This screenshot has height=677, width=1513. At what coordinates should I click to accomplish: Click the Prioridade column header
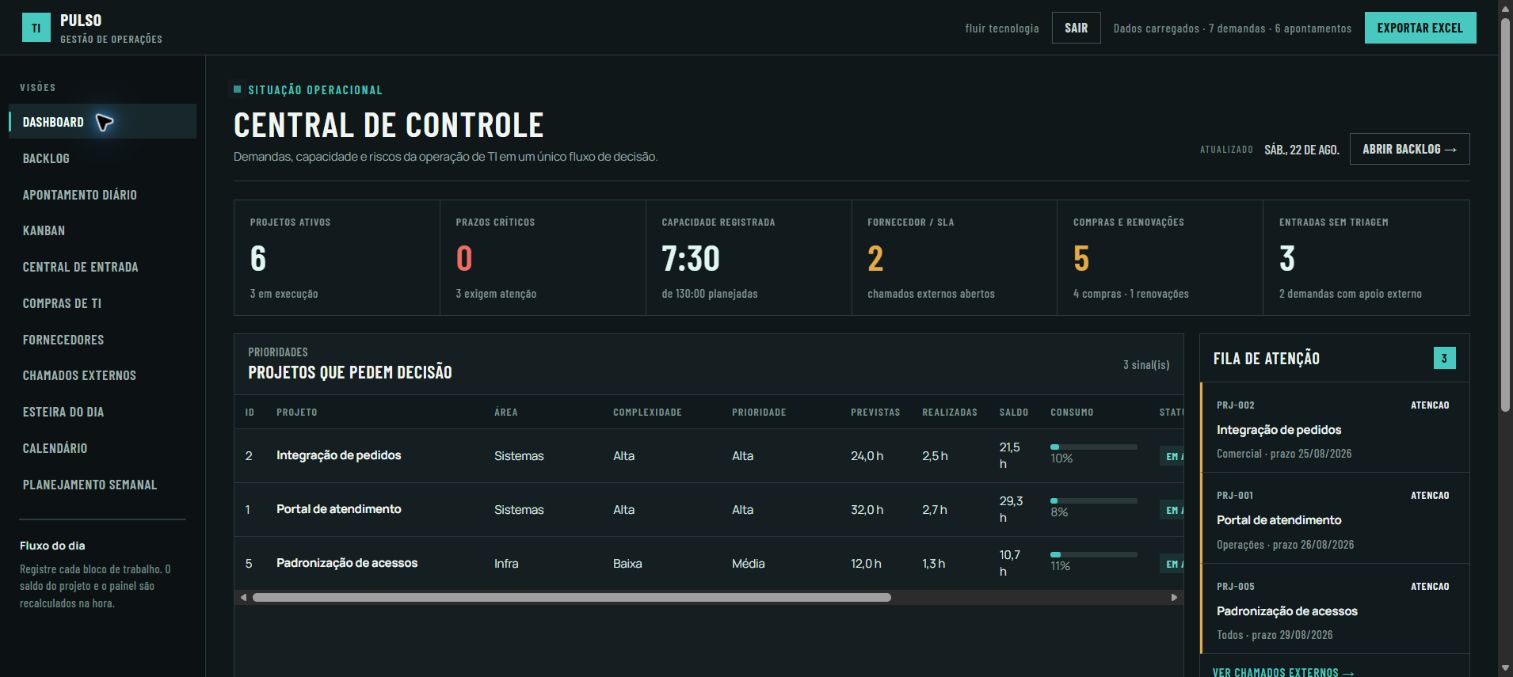coord(759,412)
